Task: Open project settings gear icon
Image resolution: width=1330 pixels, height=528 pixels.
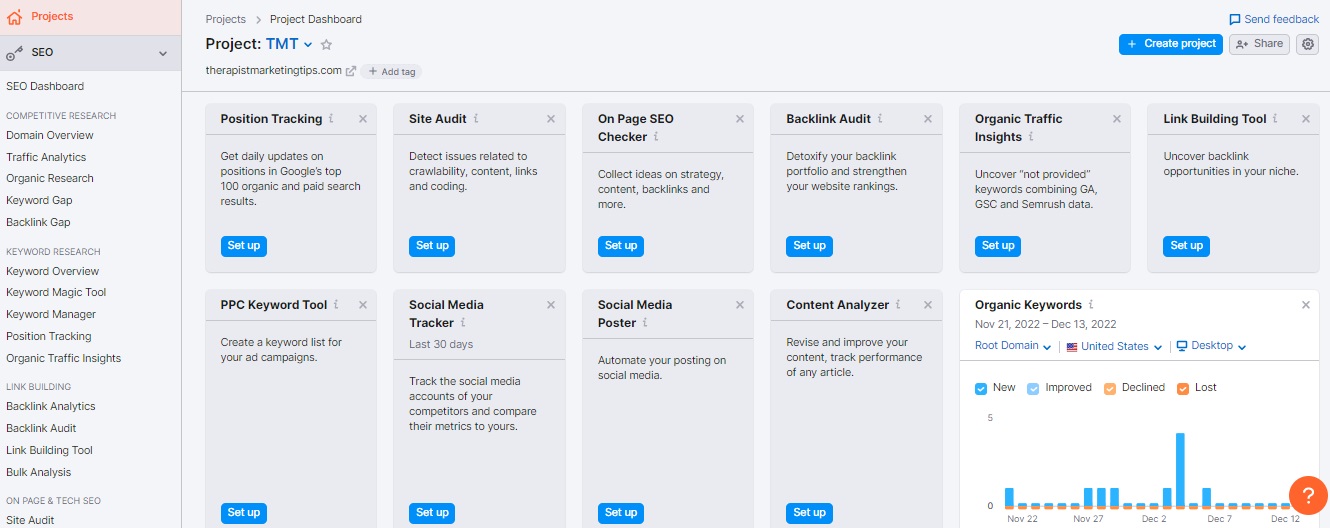Action: (x=1307, y=44)
